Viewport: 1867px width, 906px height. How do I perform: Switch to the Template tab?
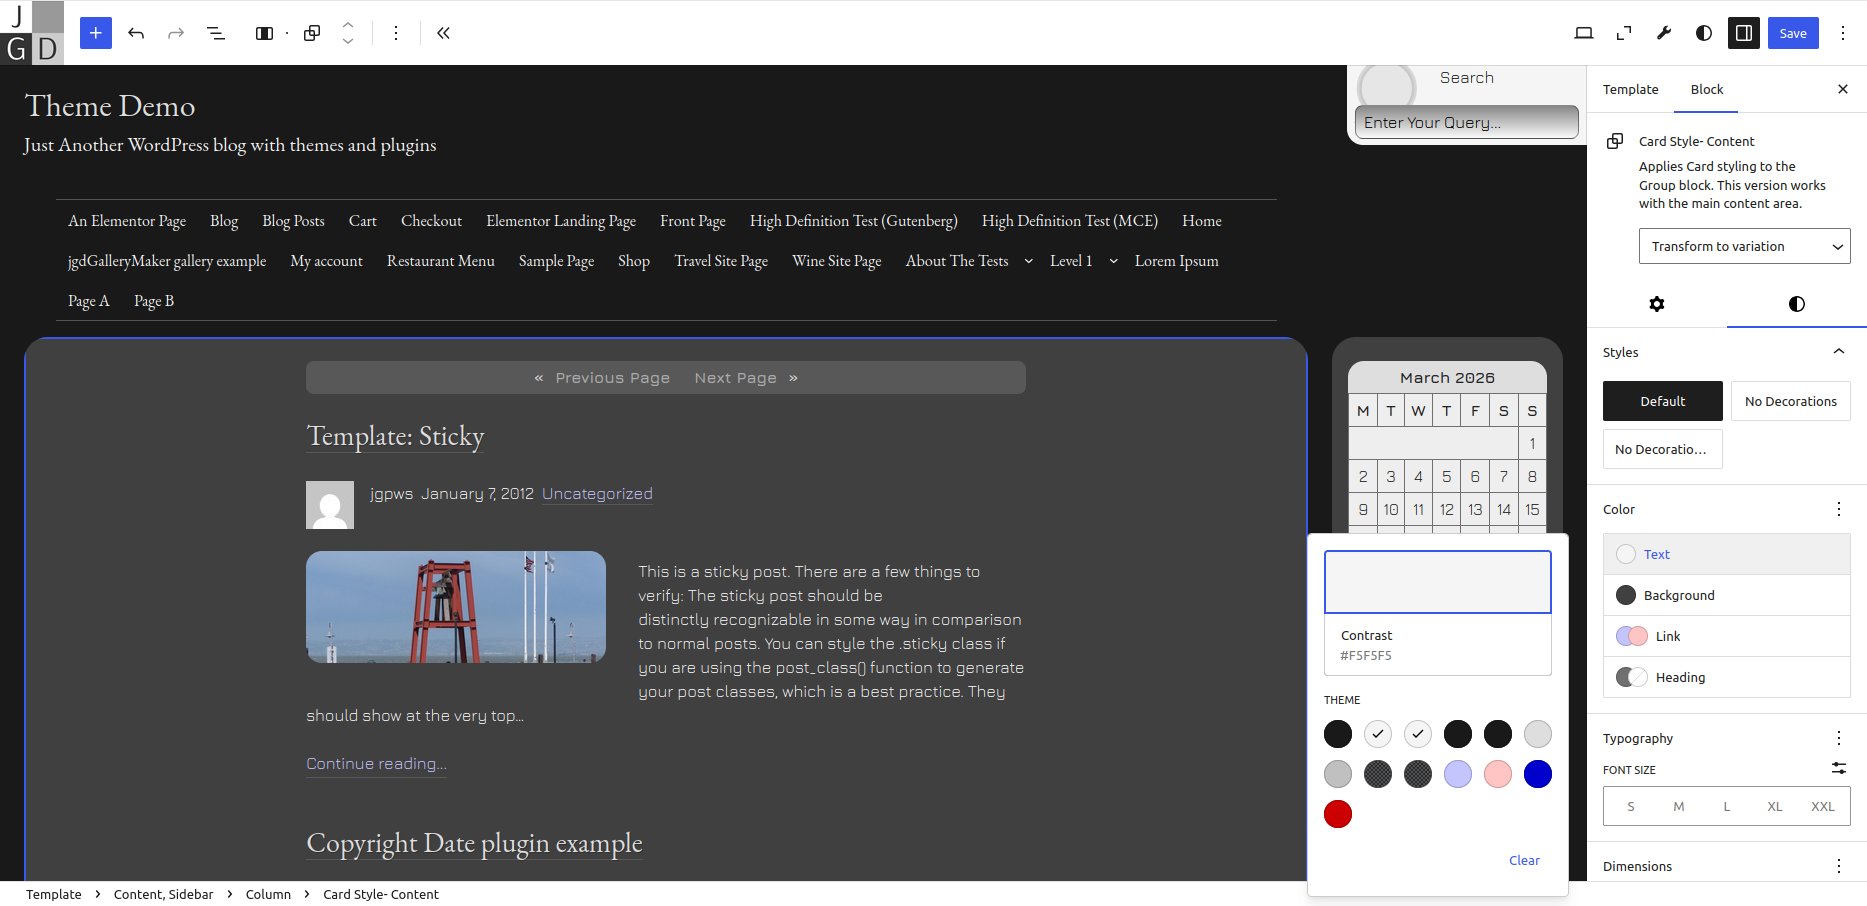[x=1630, y=89]
